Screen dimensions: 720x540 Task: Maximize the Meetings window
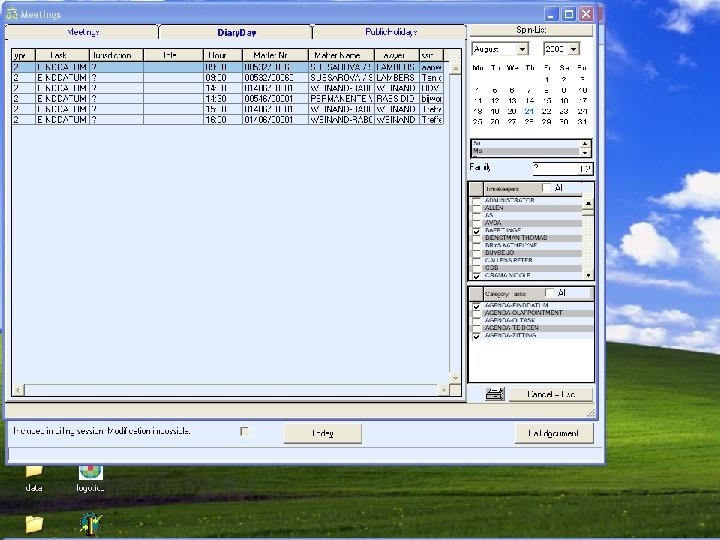click(x=568, y=14)
